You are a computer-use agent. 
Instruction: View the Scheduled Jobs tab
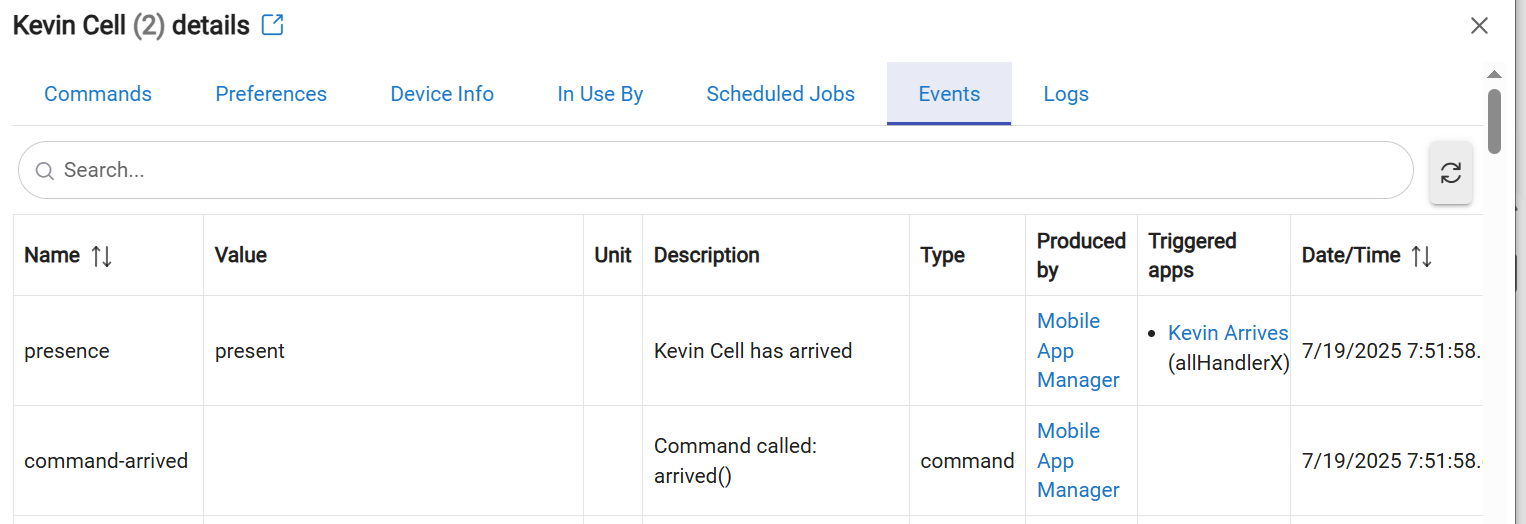click(780, 94)
